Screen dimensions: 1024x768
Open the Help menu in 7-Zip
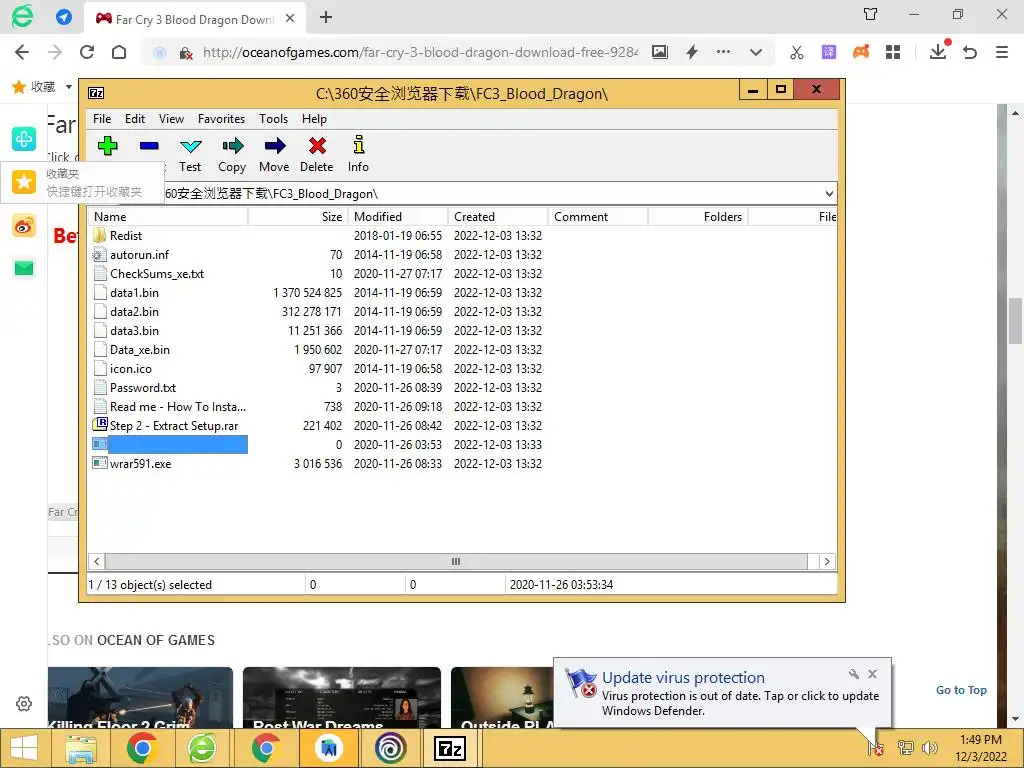pos(314,119)
